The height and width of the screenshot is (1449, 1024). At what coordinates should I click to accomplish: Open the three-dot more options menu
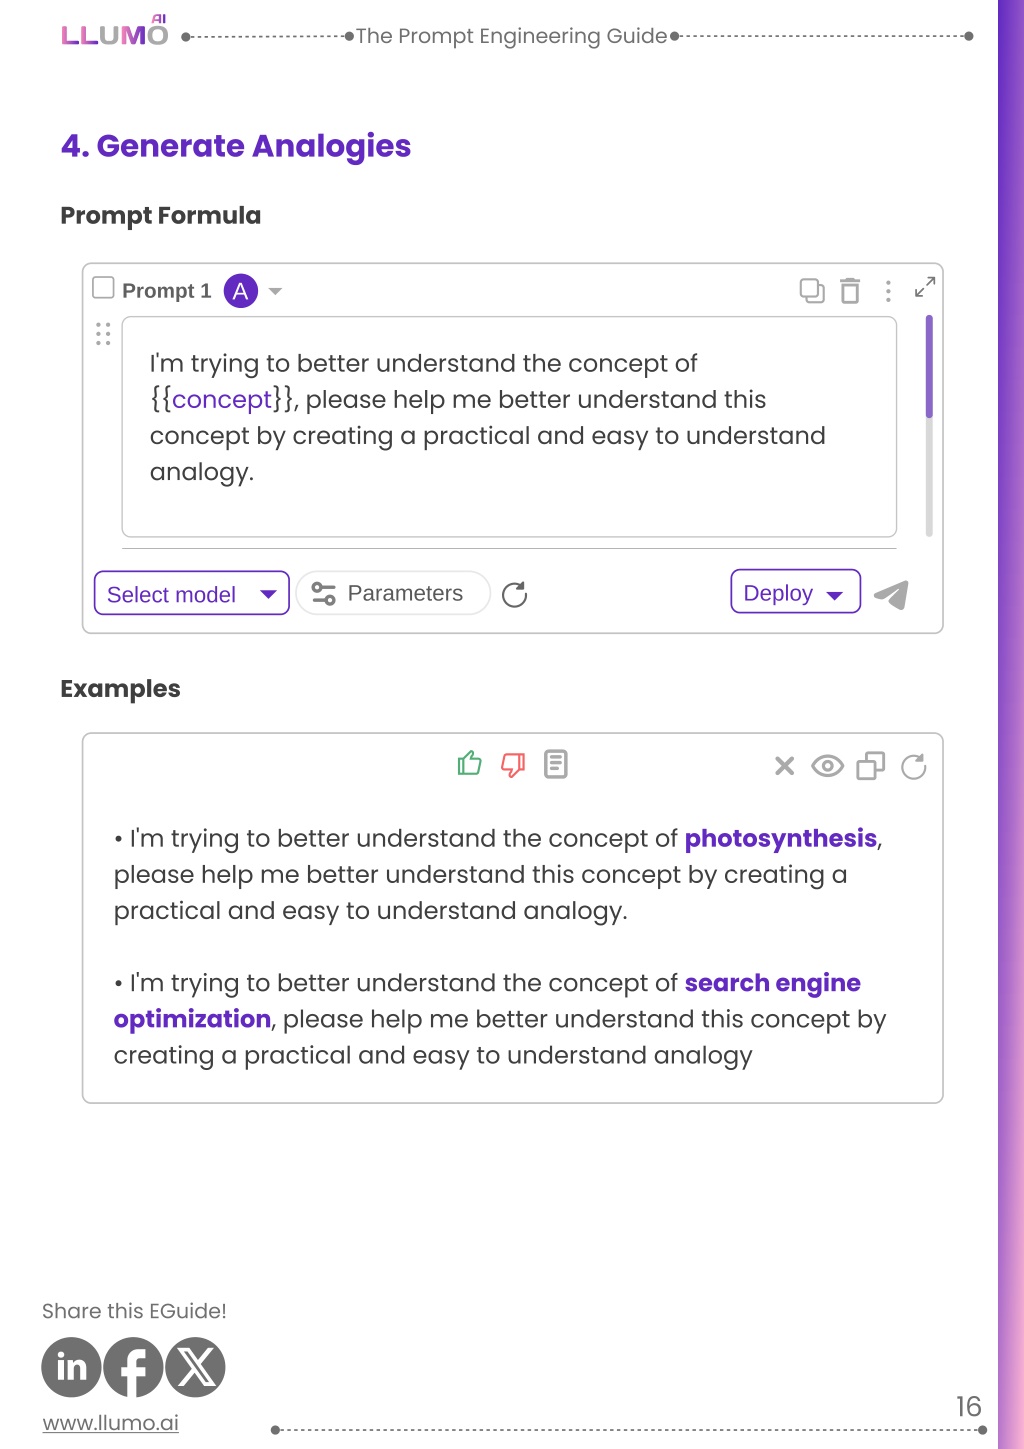pos(888,291)
